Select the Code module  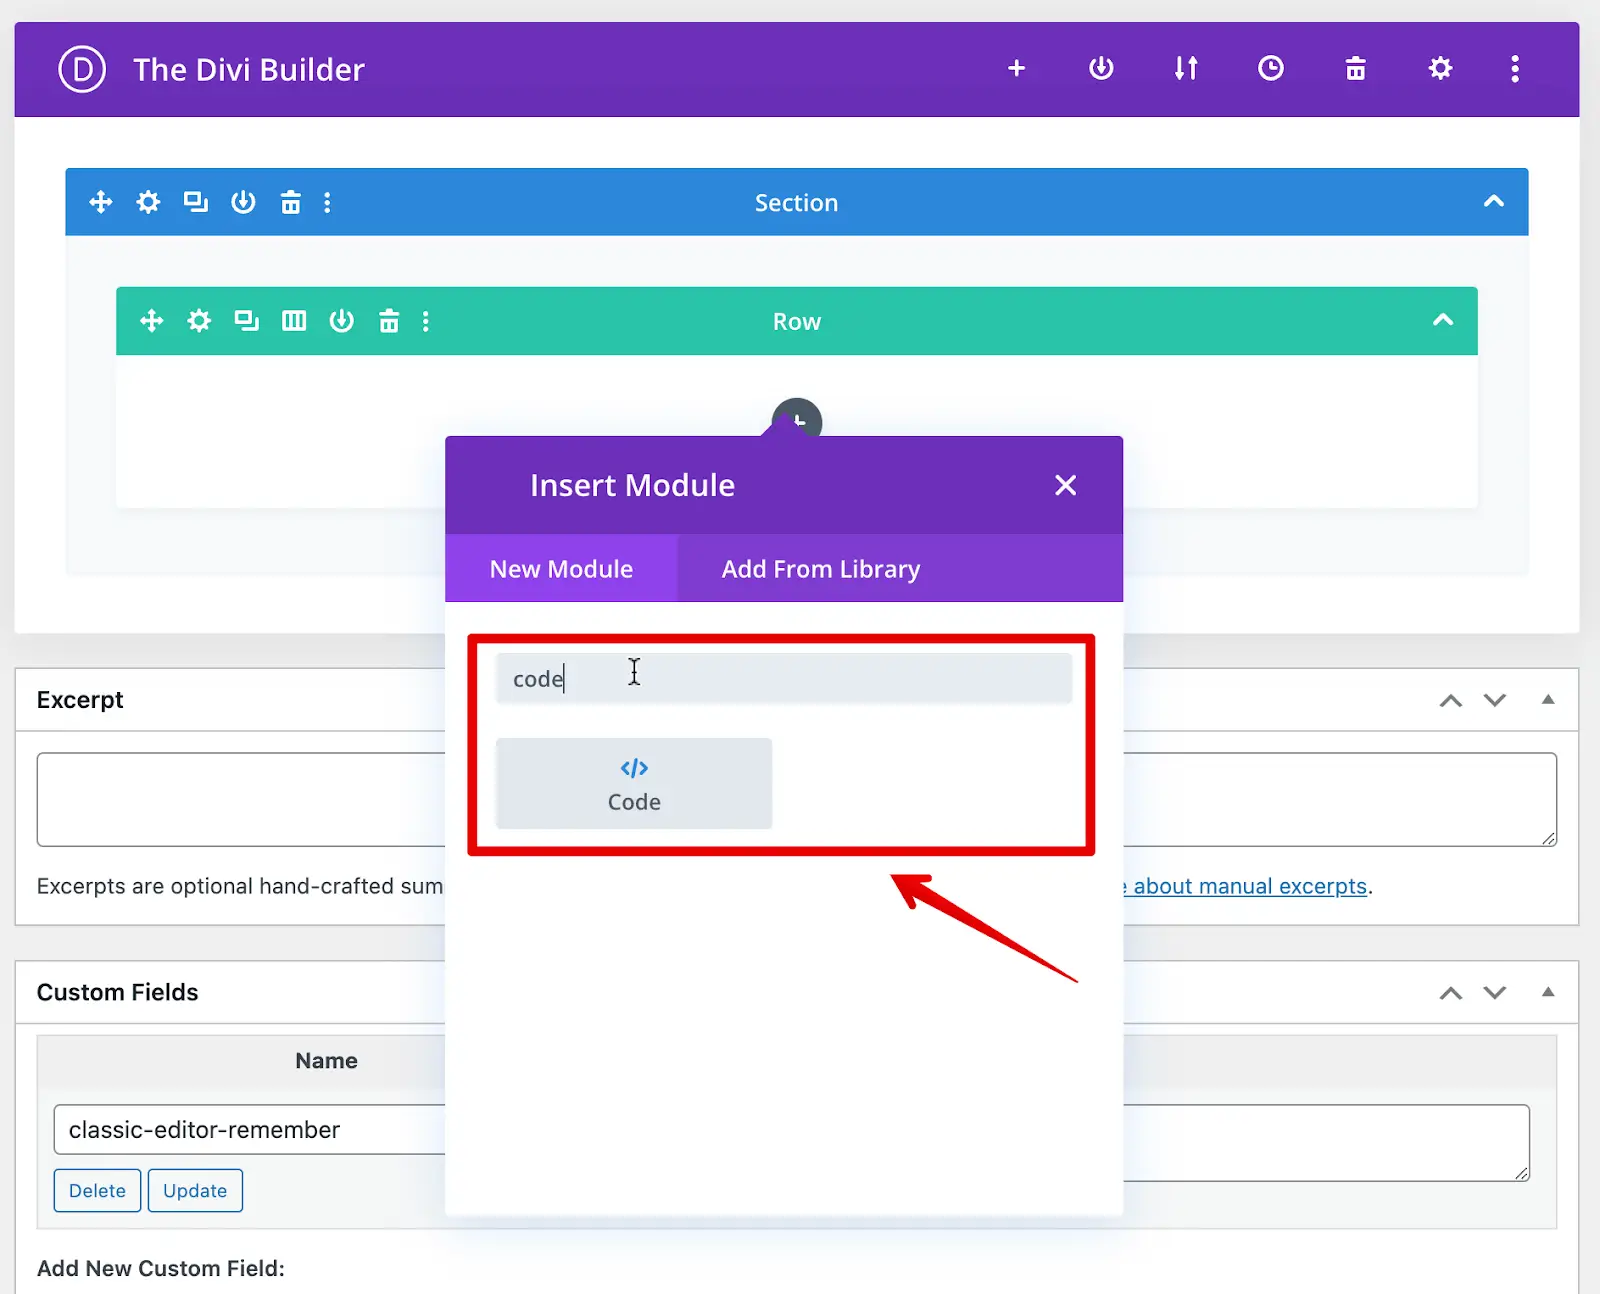pos(633,783)
